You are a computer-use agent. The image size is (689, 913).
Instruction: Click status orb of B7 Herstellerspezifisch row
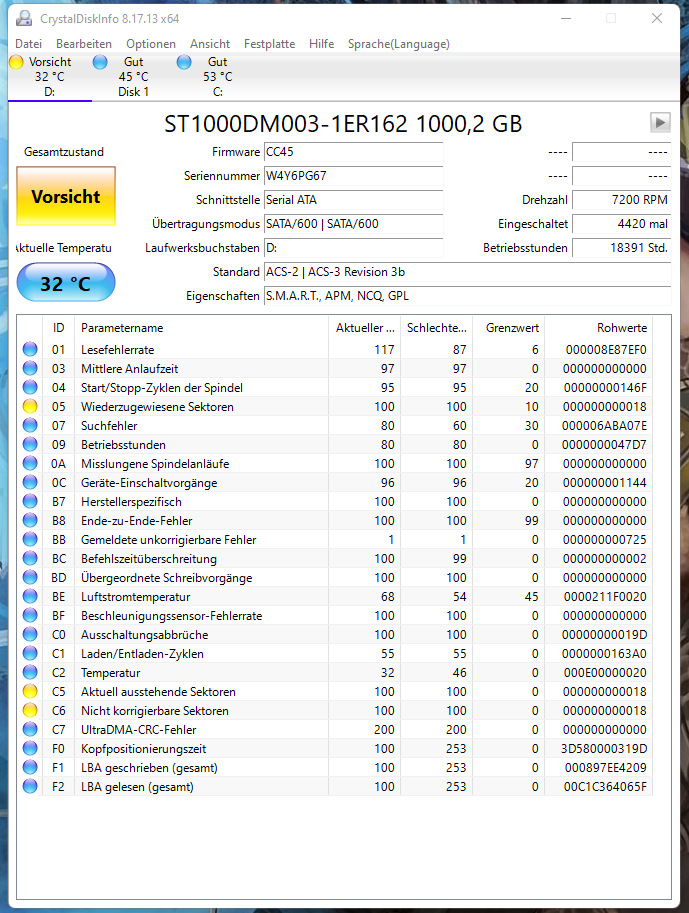coord(30,501)
